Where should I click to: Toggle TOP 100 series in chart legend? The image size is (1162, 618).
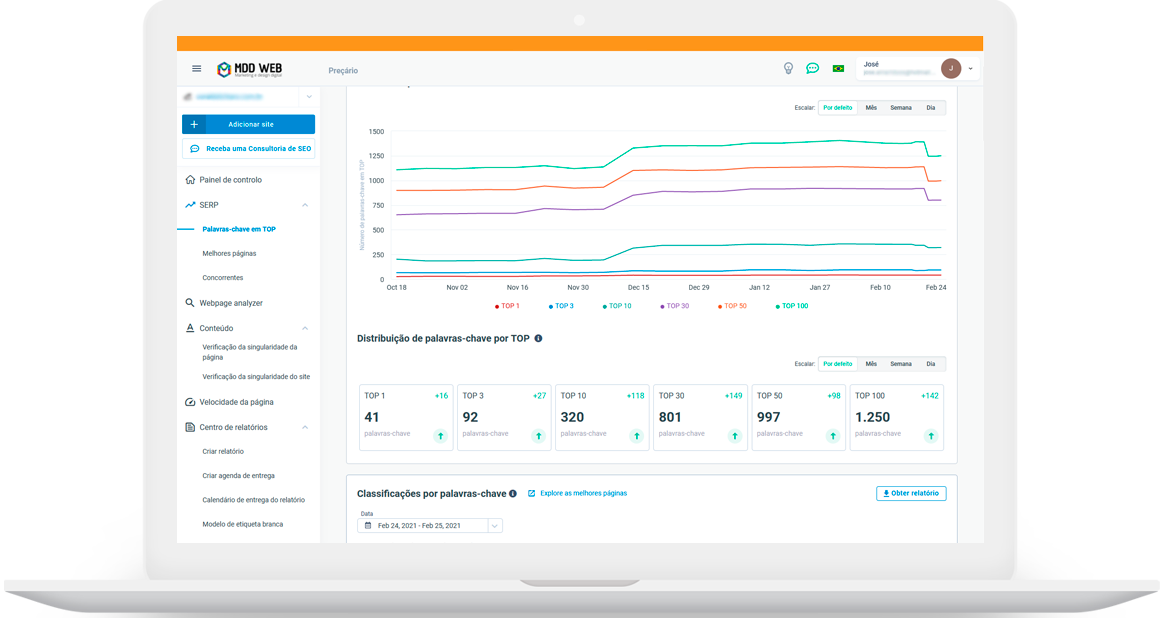coord(791,306)
